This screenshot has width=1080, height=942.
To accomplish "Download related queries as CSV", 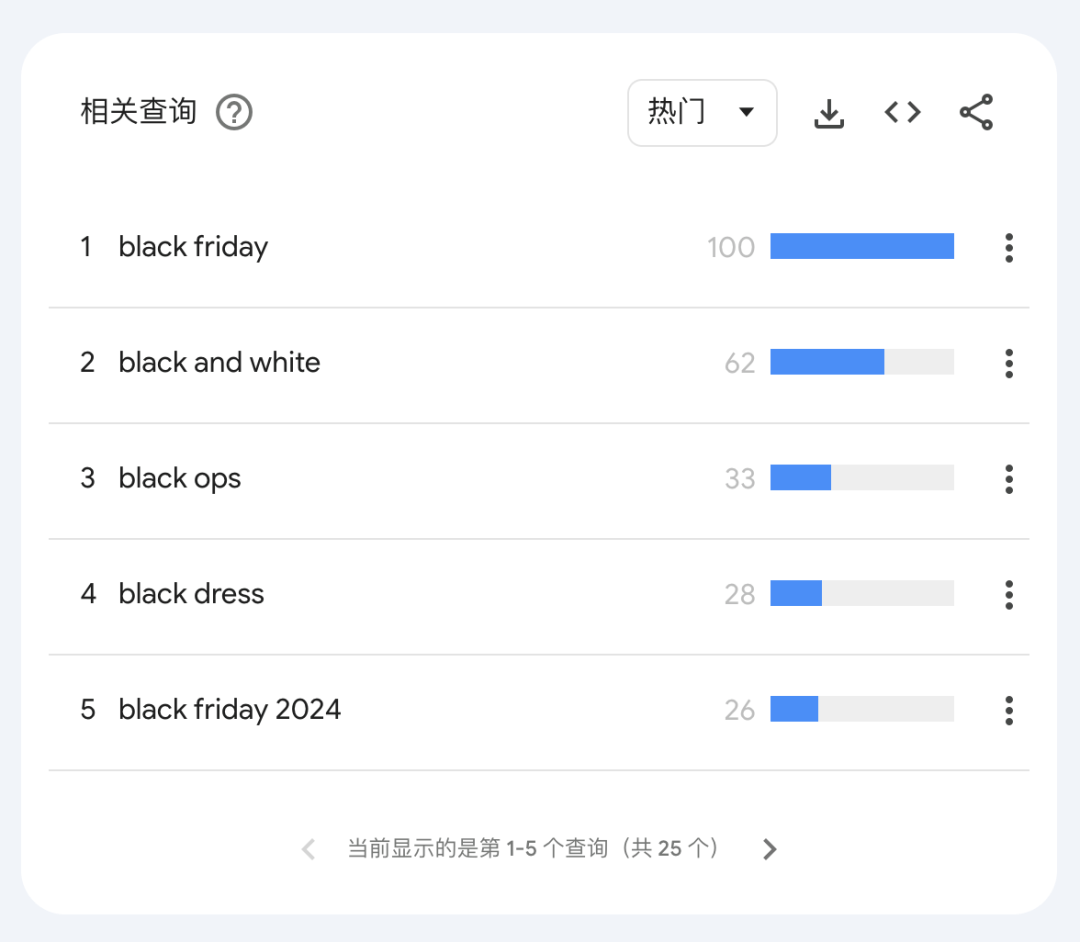I will 829,113.
